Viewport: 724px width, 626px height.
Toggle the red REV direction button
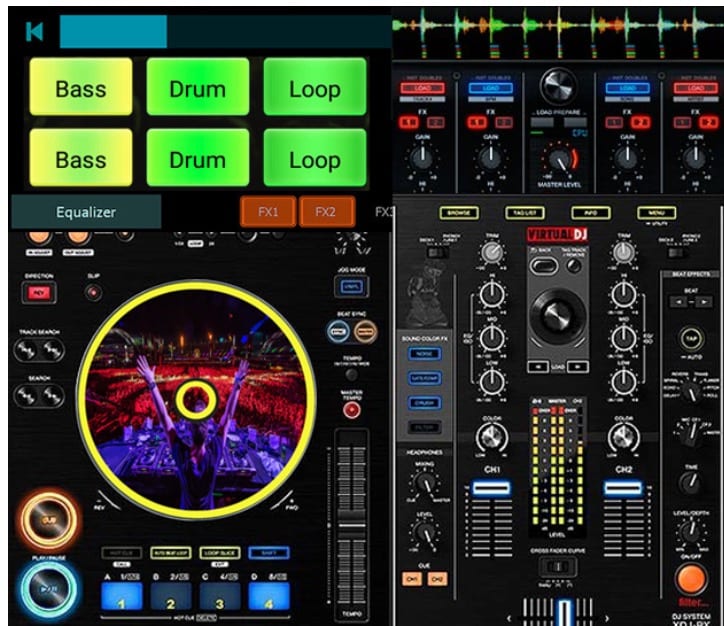[39, 293]
